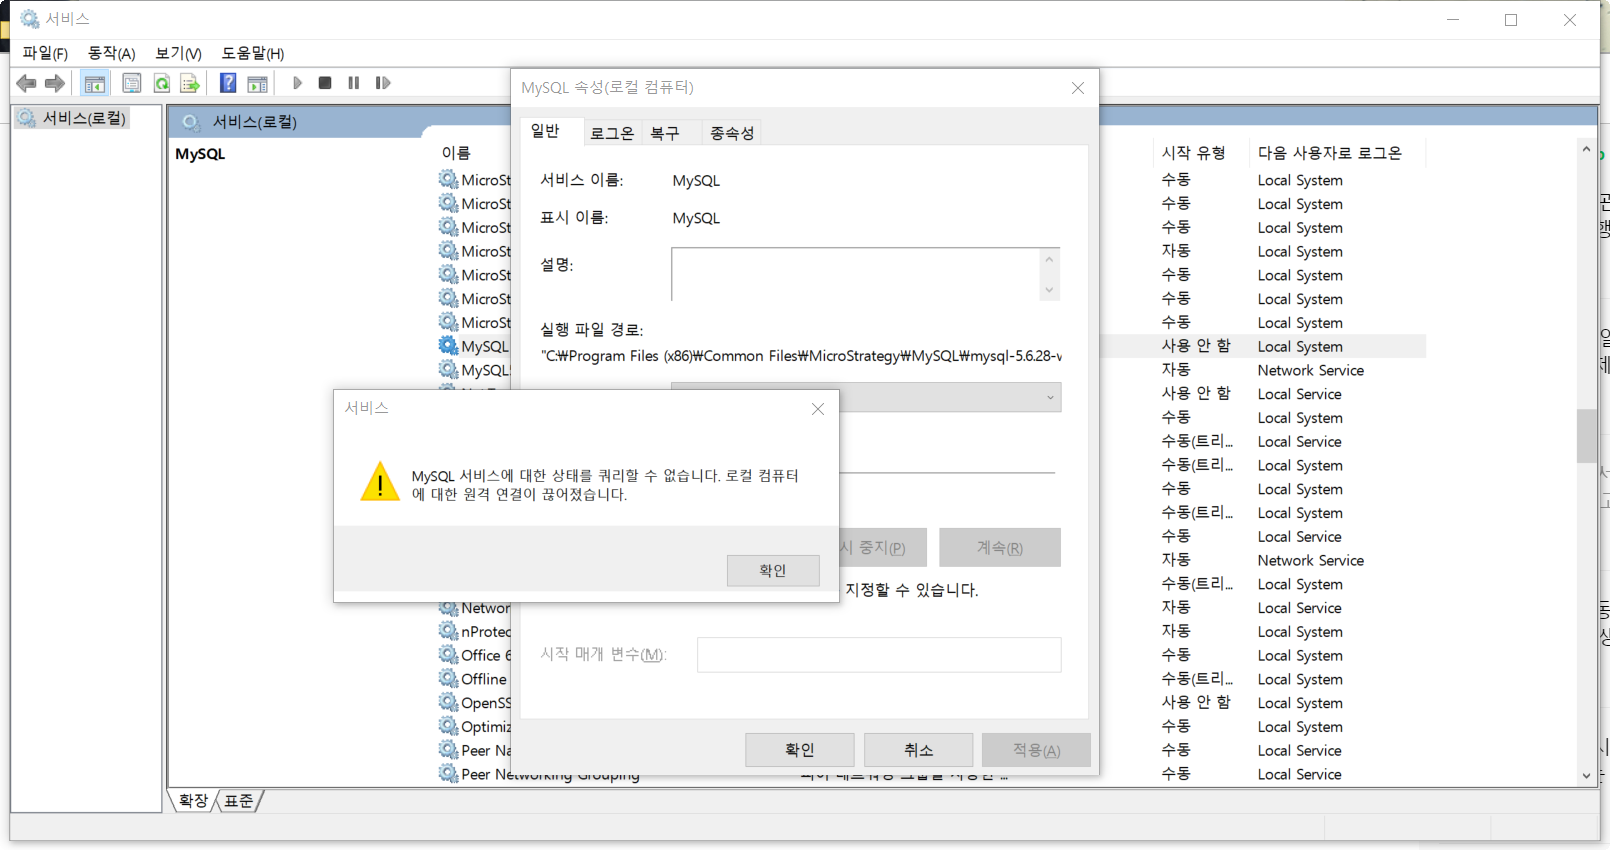Click 확인 in the 서비스 warning dialog
Screen dimensions: 1610x850
(x=773, y=571)
